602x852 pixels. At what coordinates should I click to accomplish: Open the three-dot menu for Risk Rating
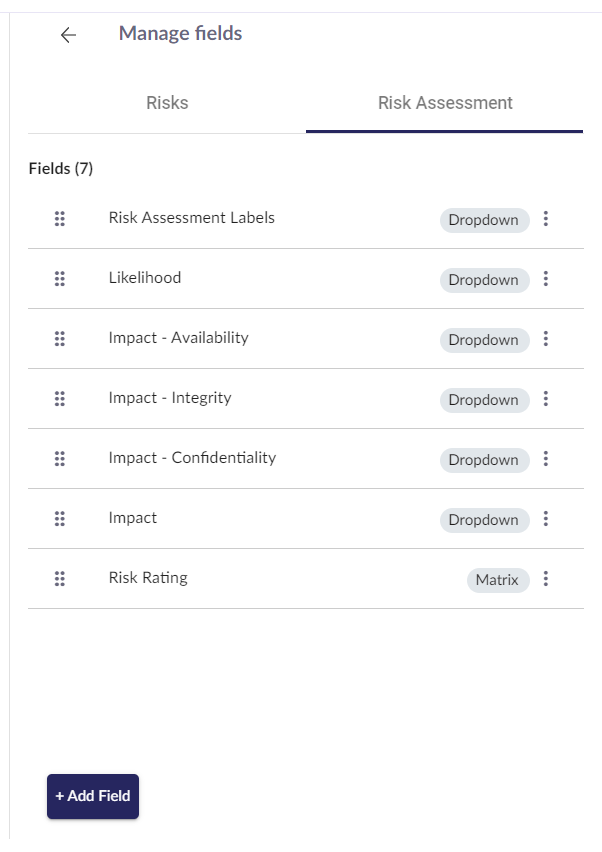pos(545,579)
